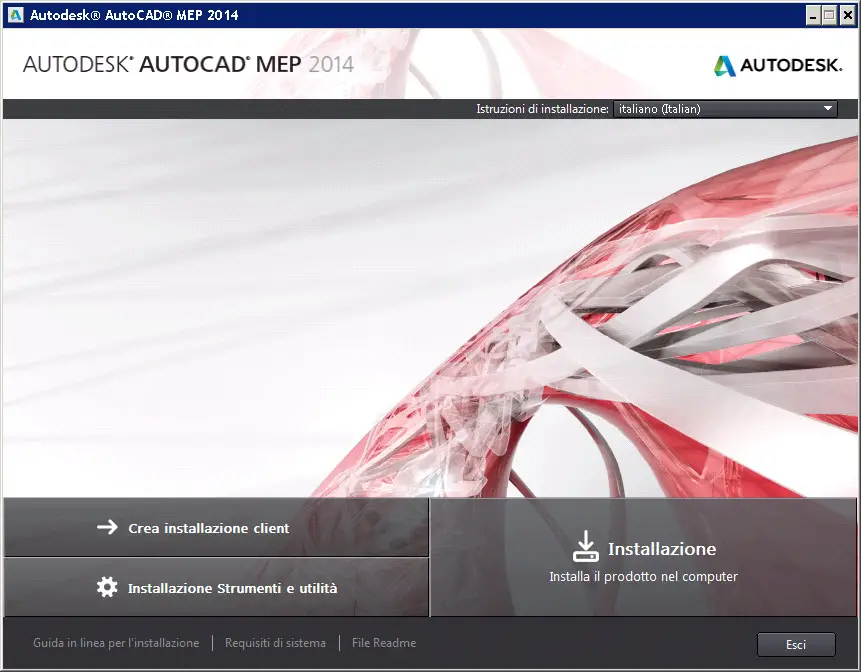Click the gear icon for Strumenti e utilità
861x672 pixels.
point(107,587)
